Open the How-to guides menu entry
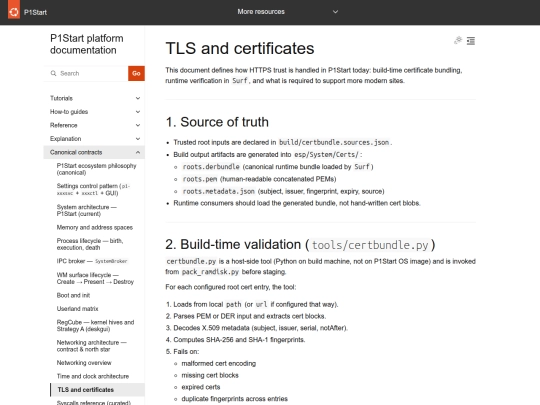Viewport: 540px width, 405px height. tap(69, 112)
